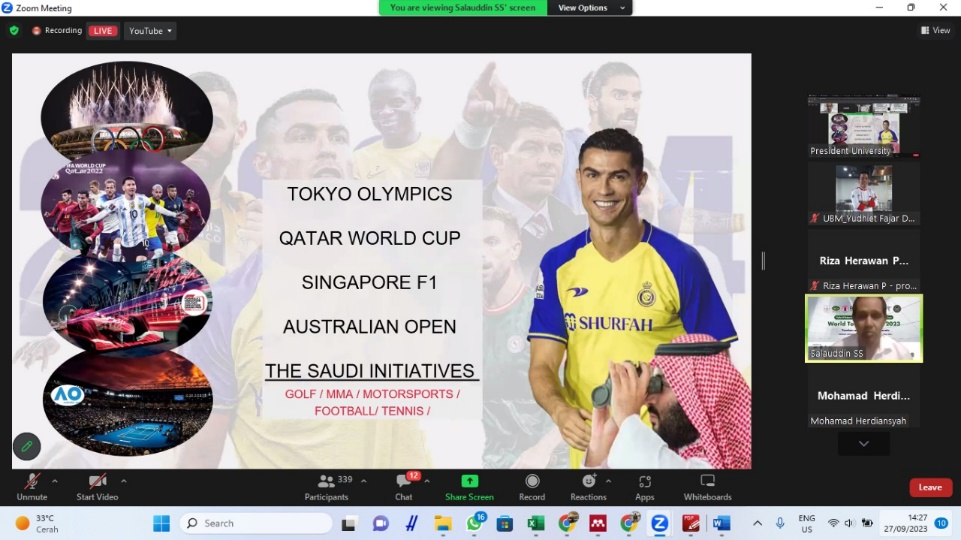The height and width of the screenshot is (540, 961).
Task: Click the red Leave button
Action: pos(930,487)
